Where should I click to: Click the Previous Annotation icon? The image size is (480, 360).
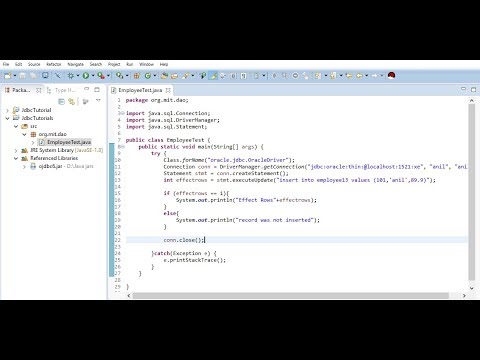pos(333,76)
